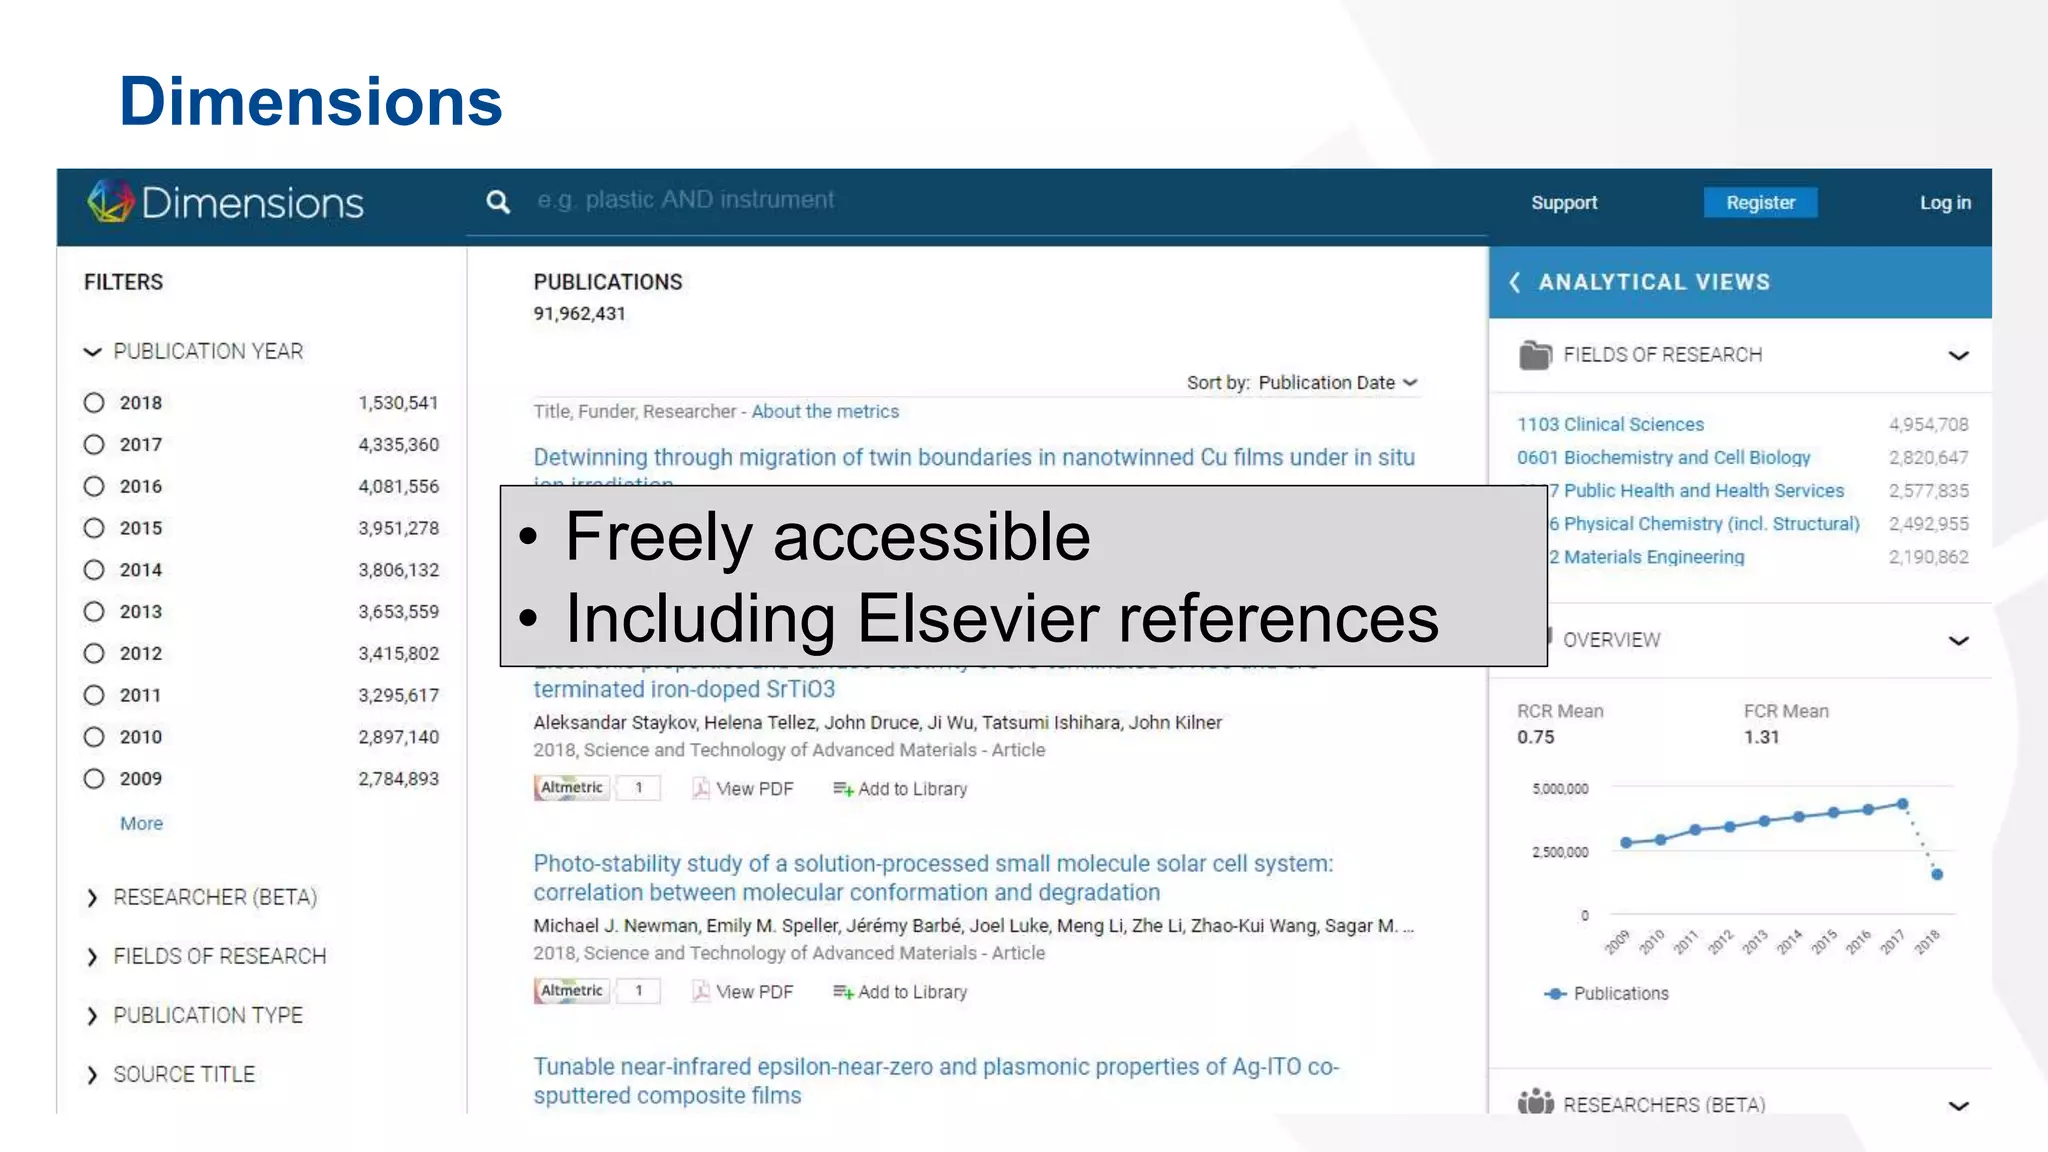This screenshot has width=2048, height=1152.
Task: Select publication year 2012 filter
Action: (x=94, y=654)
